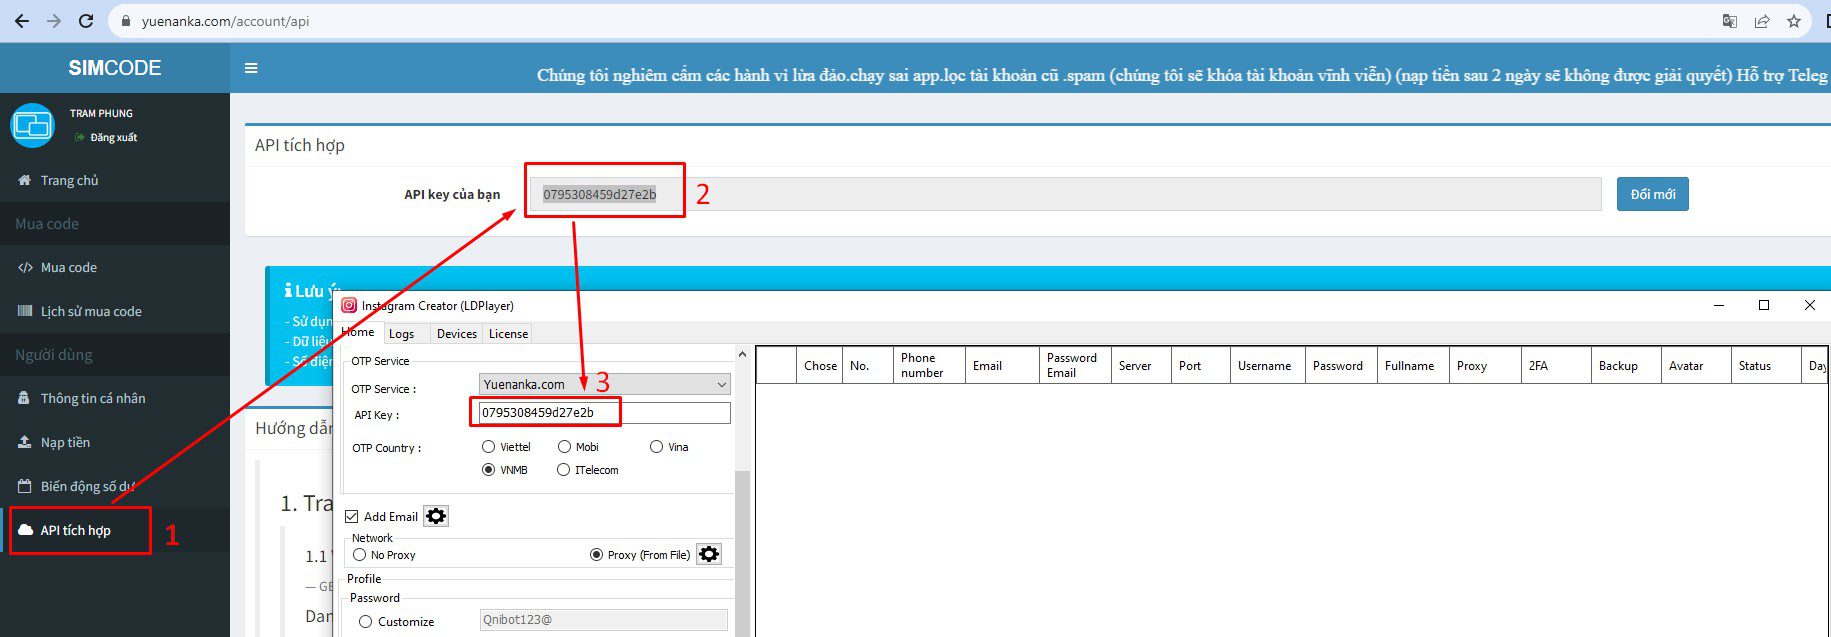Viewport: 1831px width, 637px height.
Task: Bookmark this page with the star icon
Action: coord(1794,21)
